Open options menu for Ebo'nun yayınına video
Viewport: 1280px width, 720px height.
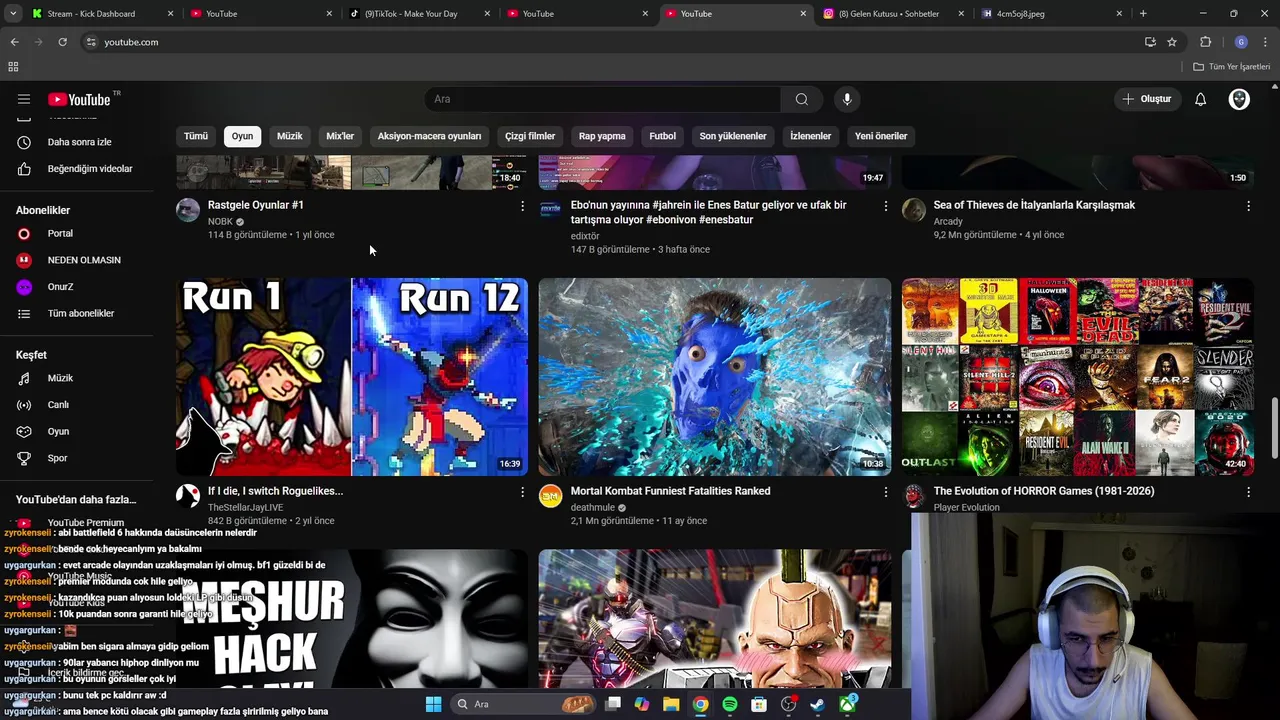[885, 206]
